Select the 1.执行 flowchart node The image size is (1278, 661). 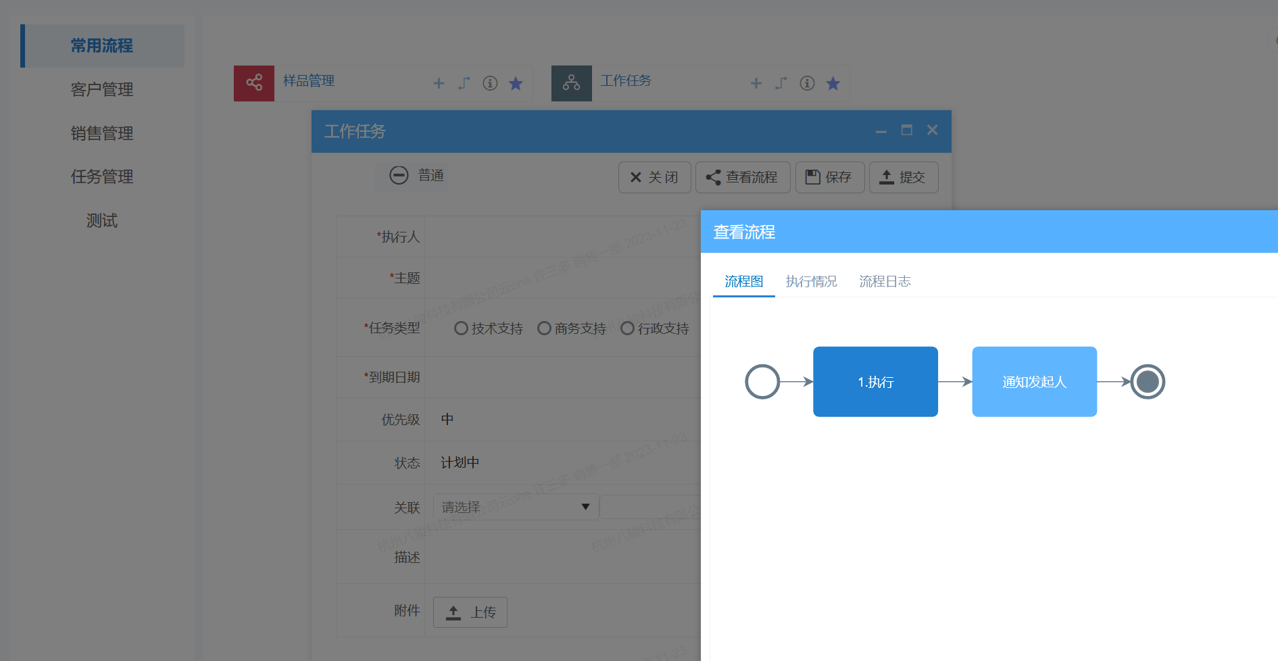[x=875, y=381]
